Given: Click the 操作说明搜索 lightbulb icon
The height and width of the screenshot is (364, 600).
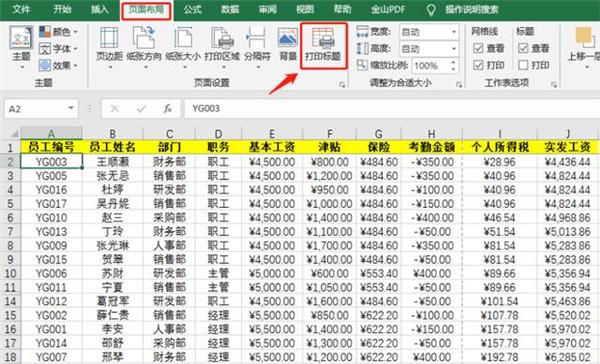Looking at the screenshot, I should click(431, 10).
